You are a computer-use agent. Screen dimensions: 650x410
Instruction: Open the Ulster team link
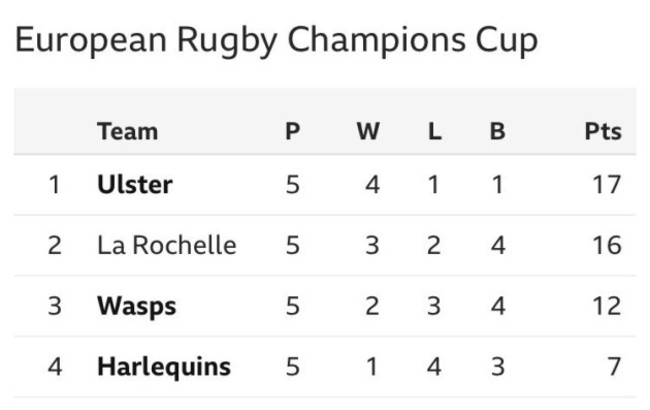point(135,185)
